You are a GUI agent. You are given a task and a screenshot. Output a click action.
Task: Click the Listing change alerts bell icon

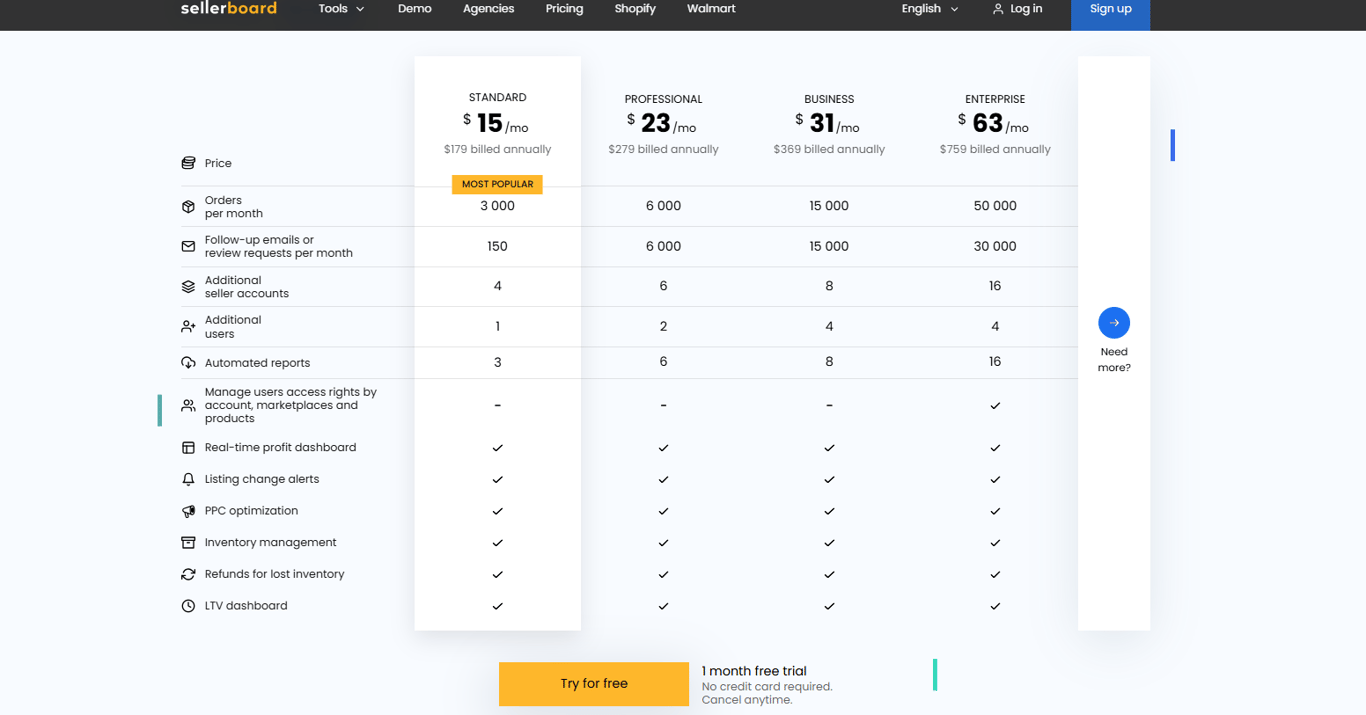tap(188, 479)
